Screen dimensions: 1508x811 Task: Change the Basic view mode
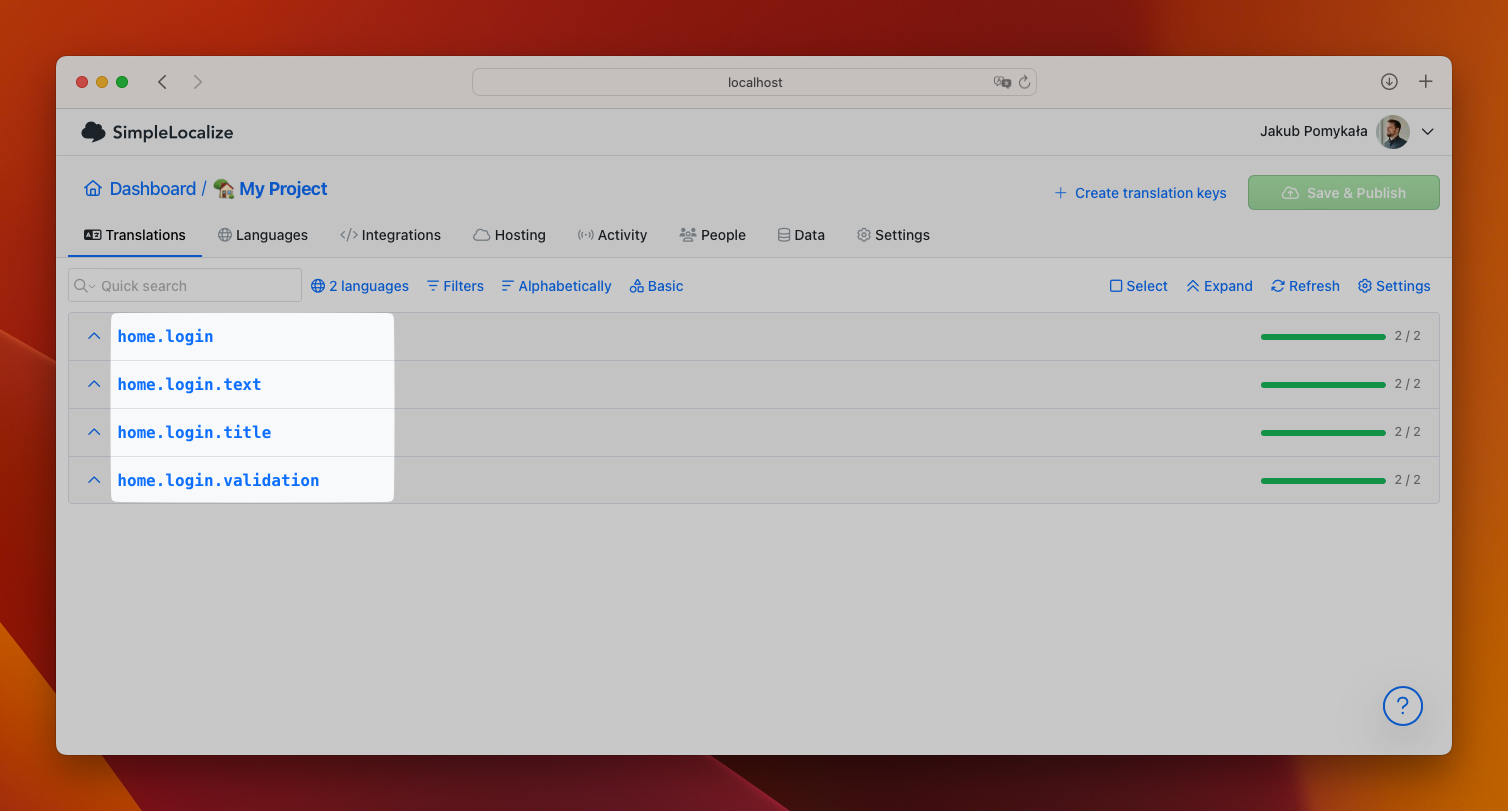point(656,286)
